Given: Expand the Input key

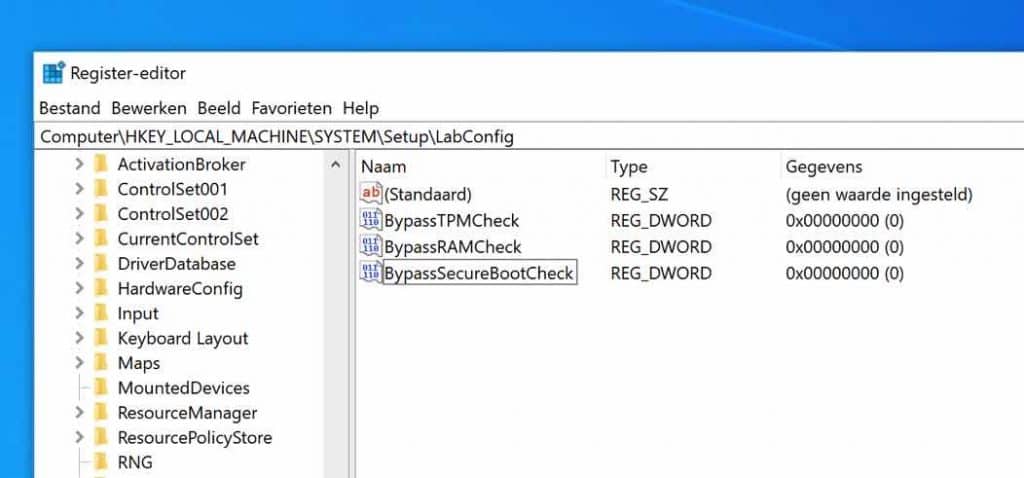Looking at the screenshot, I should pos(80,313).
